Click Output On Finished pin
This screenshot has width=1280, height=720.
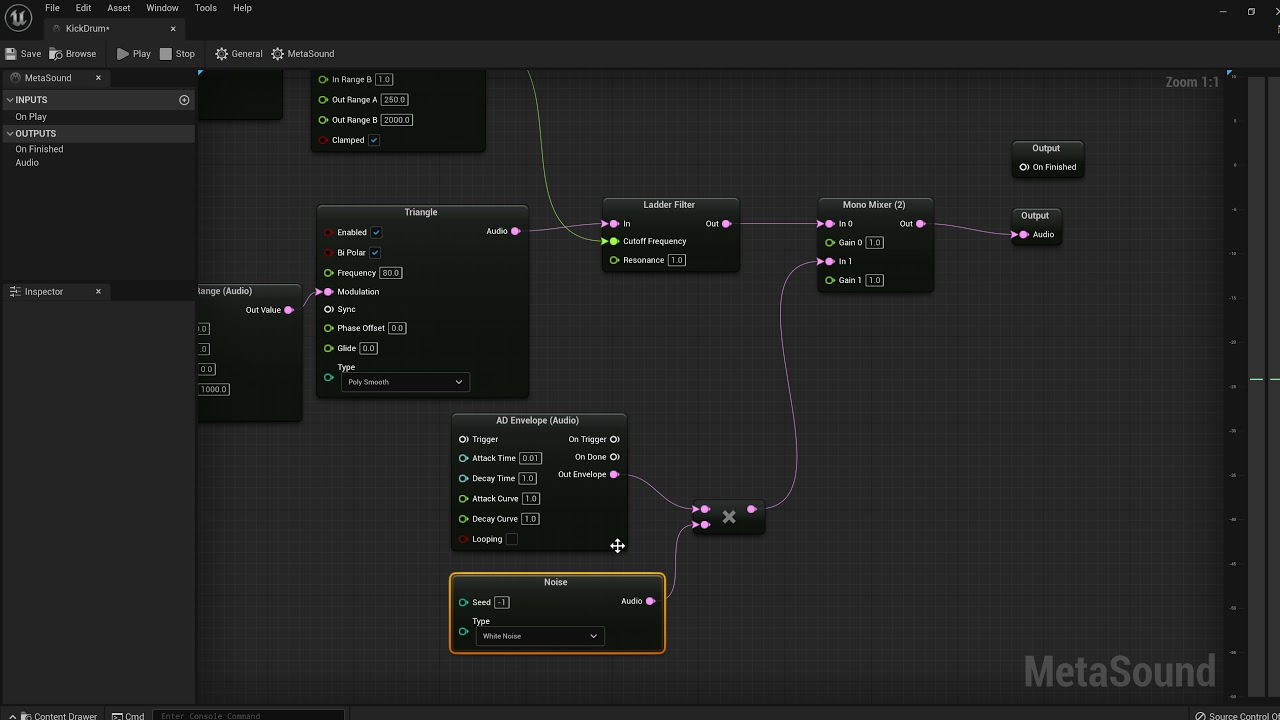tap(1024, 167)
